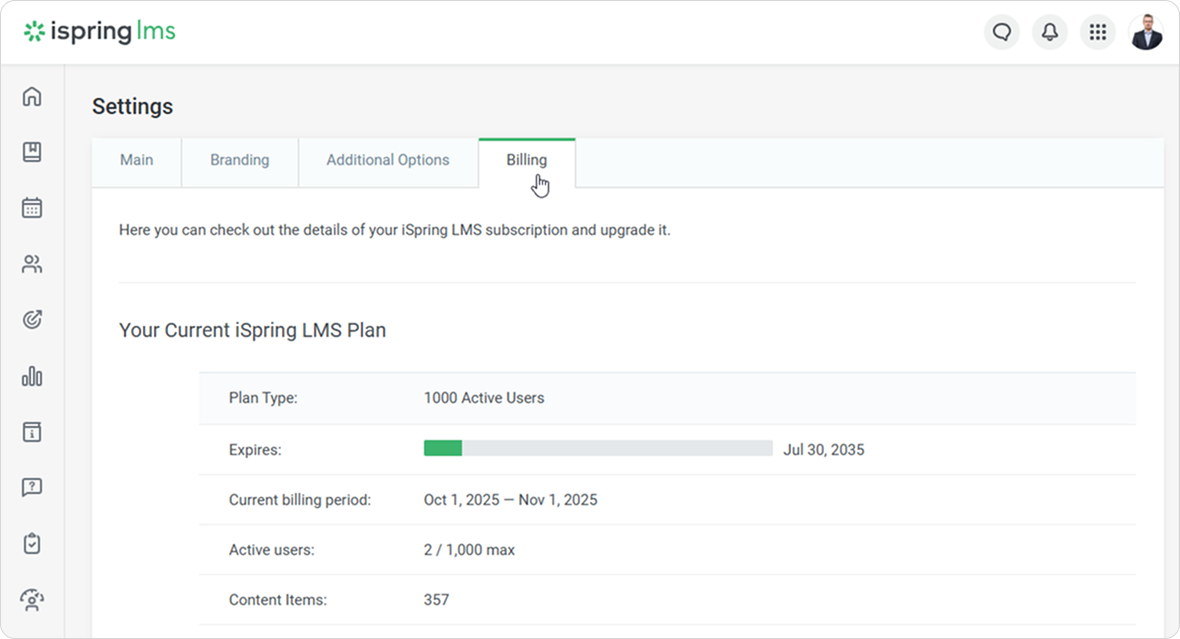Screen dimensions: 1180x639
Task: Click the info box icon in sidebar
Action: point(32,432)
